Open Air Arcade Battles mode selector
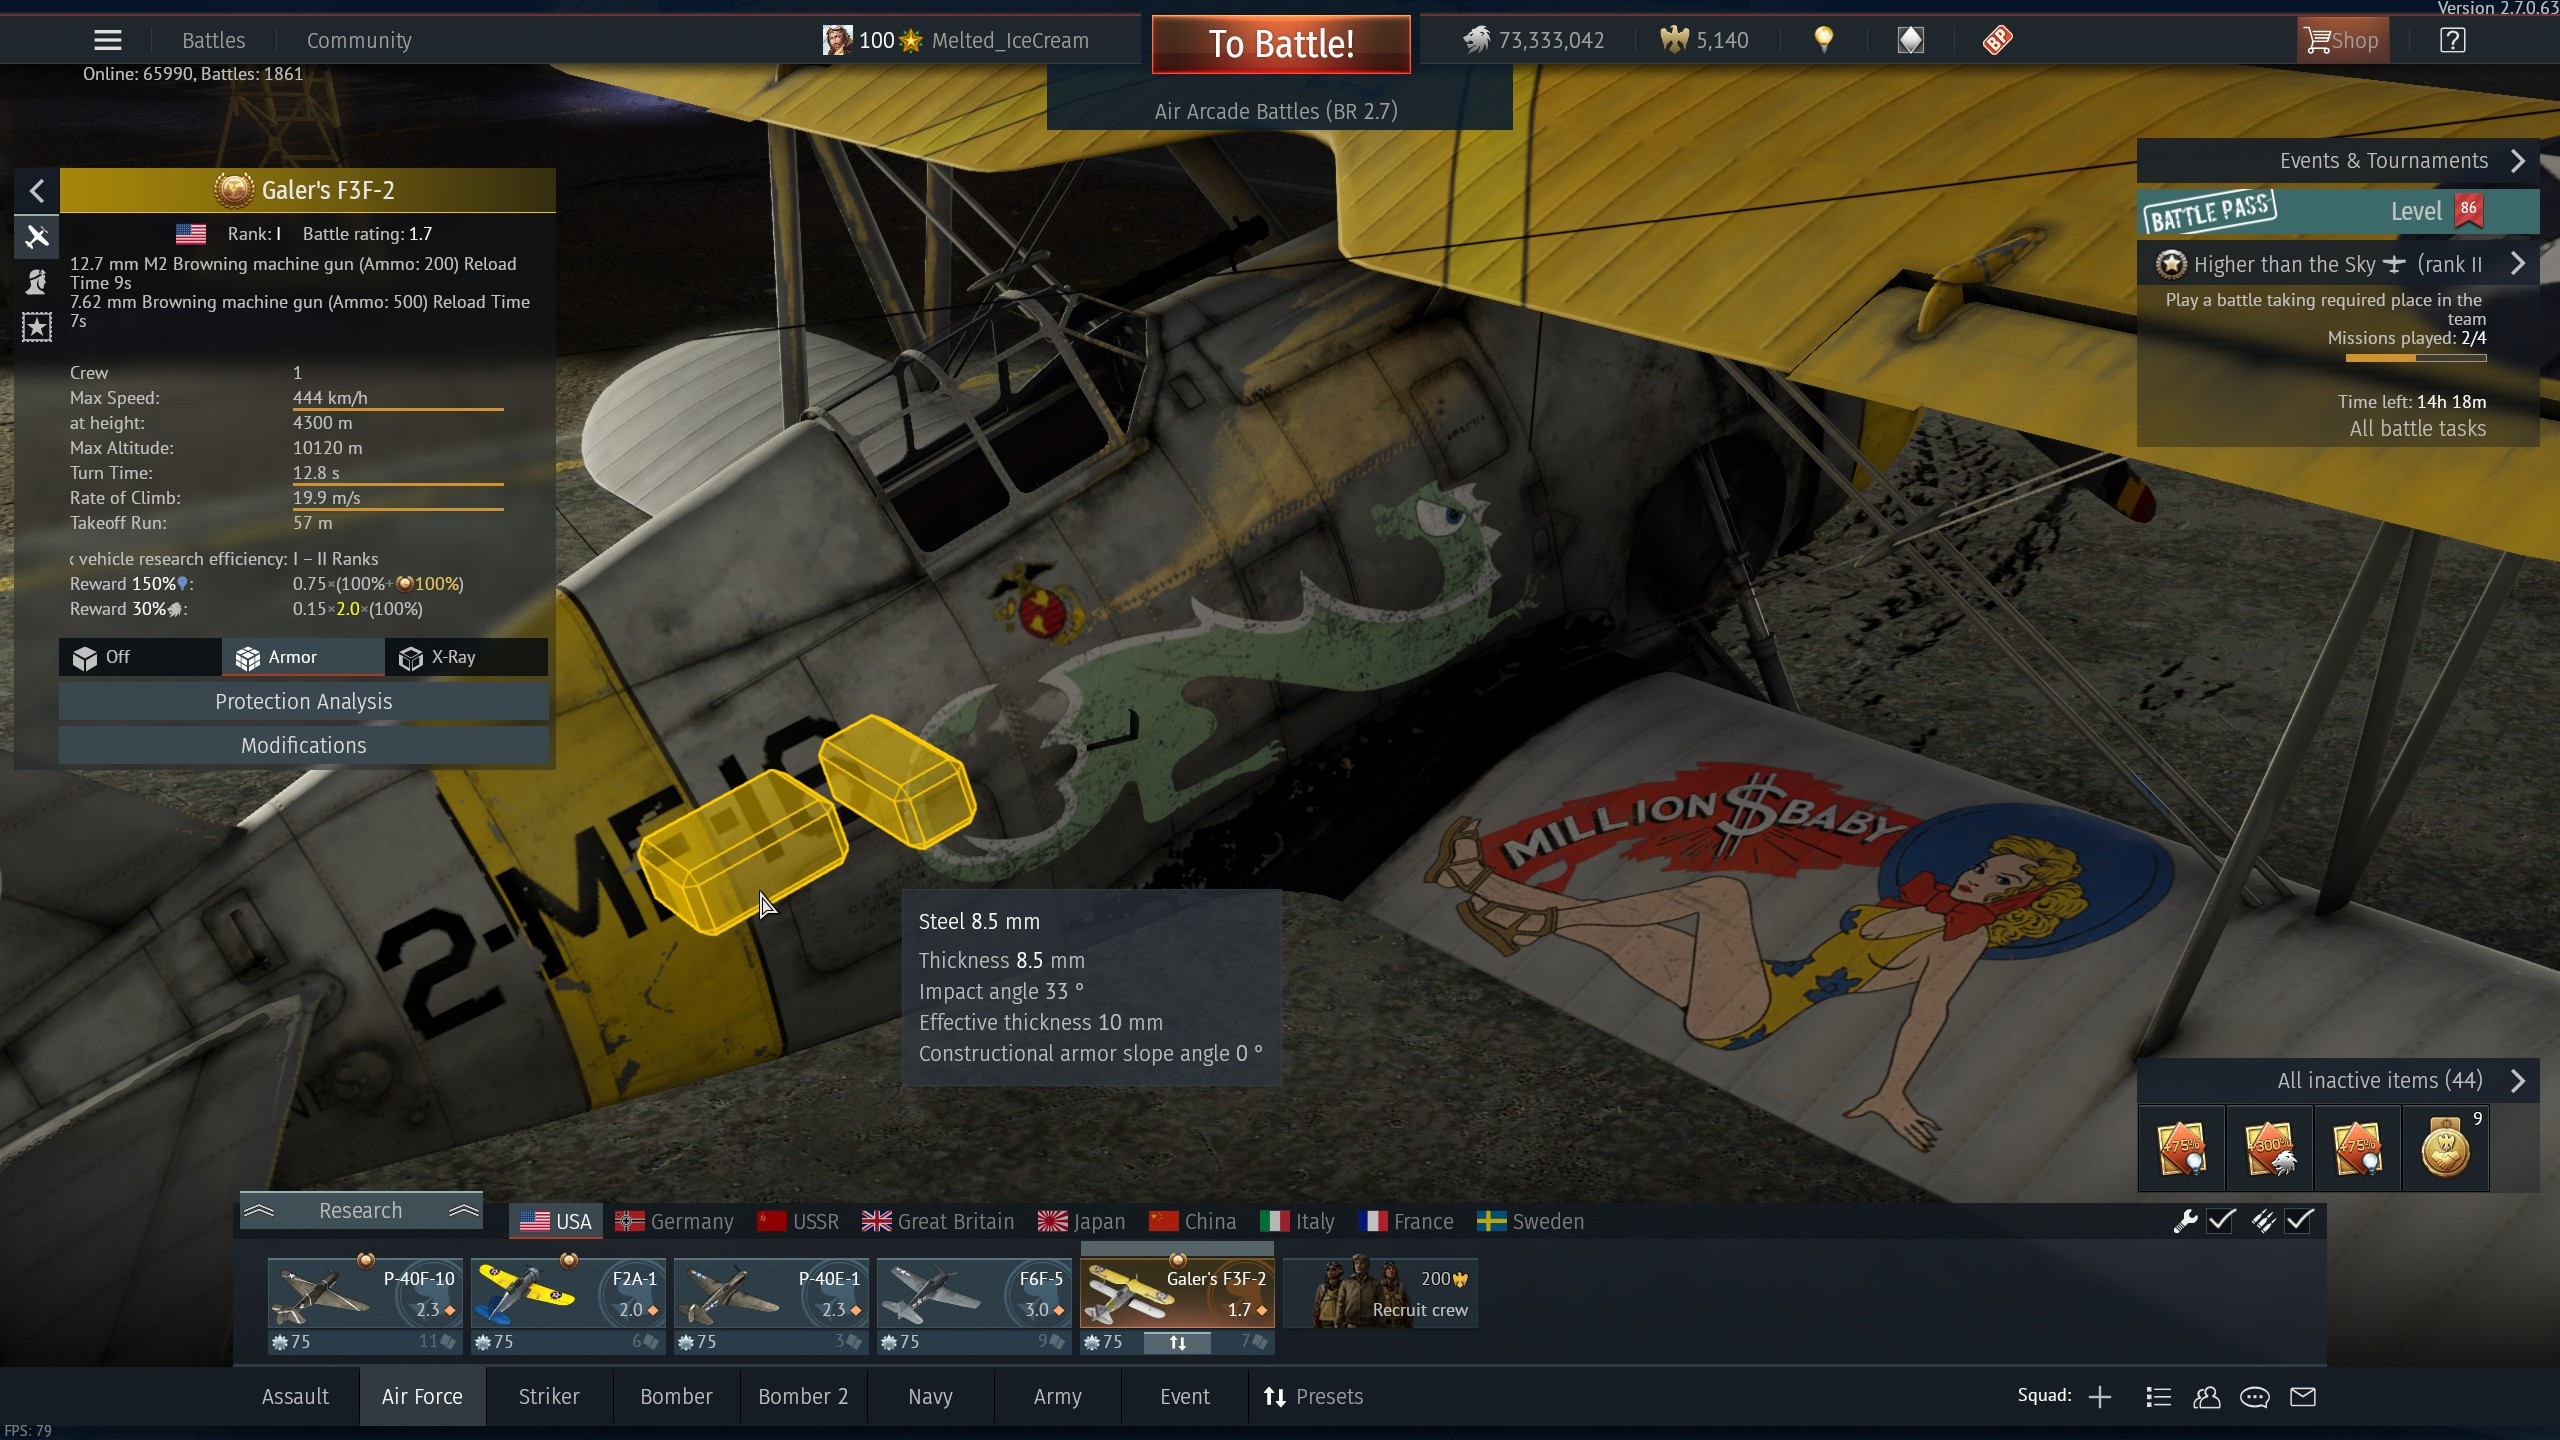 pos(1278,111)
